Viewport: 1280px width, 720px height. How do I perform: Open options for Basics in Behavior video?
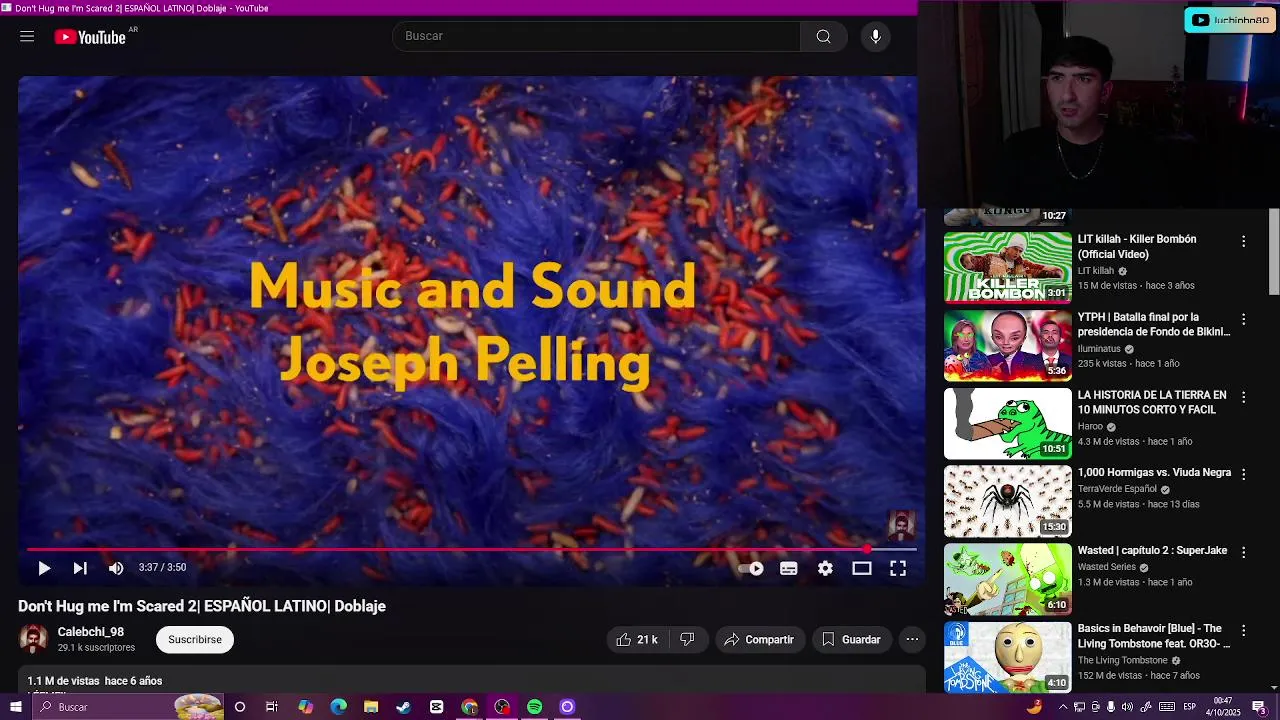1243,631
